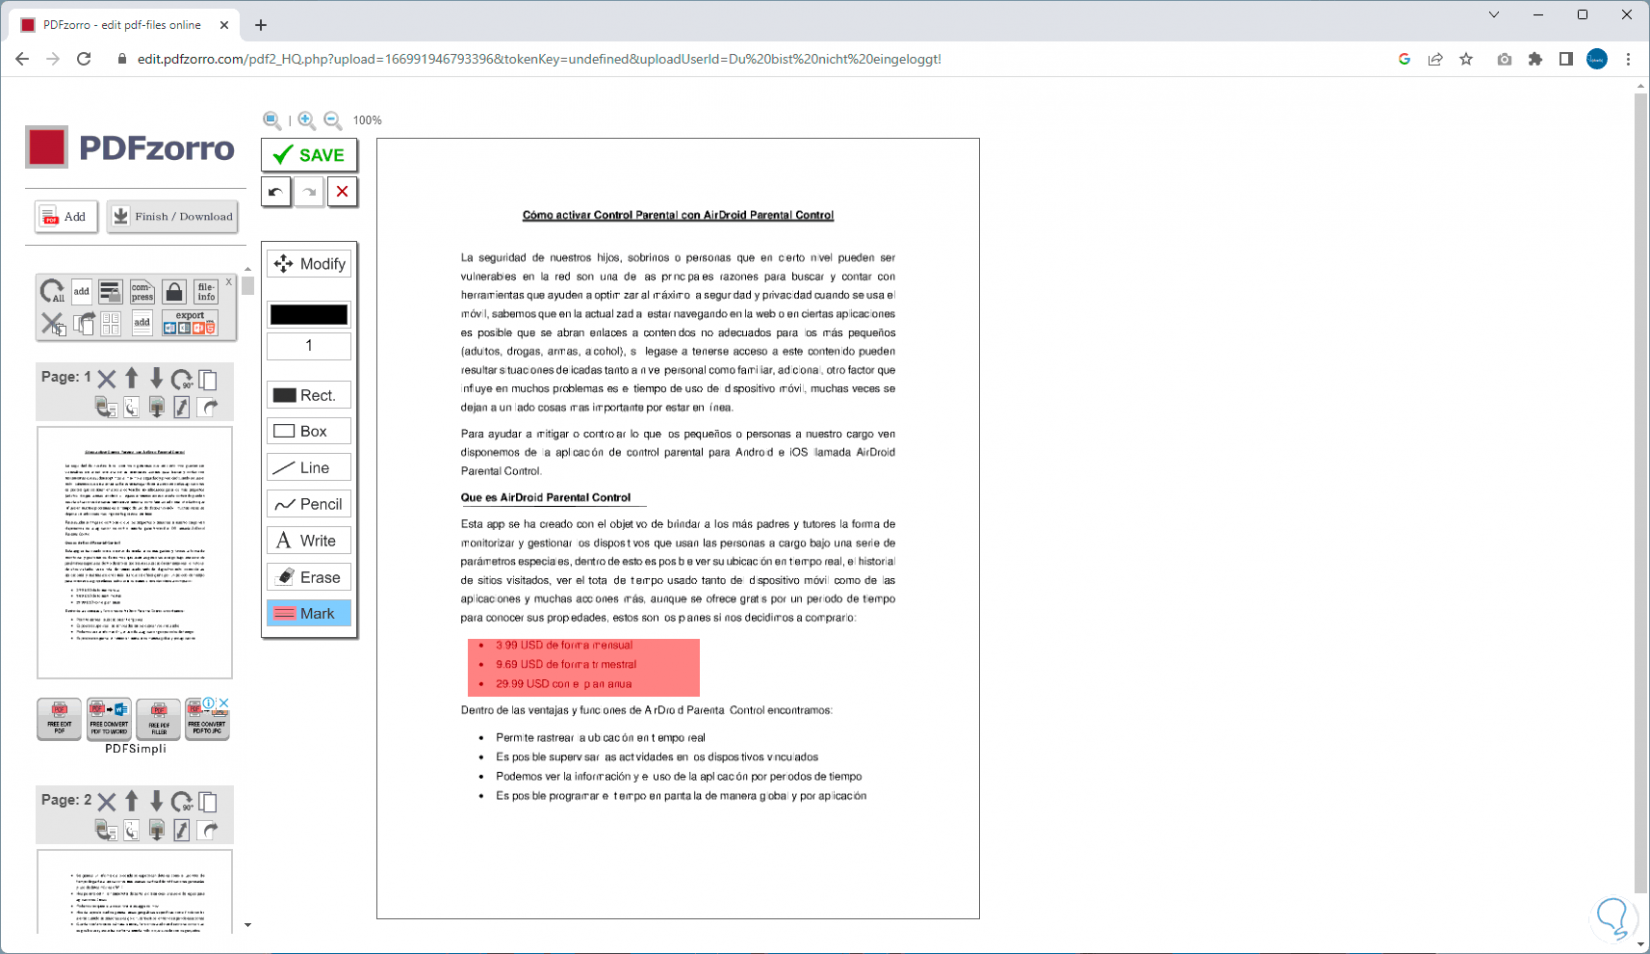Select the PDFzorro browser tab
The width and height of the screenshot is (1650, 954).
(x=124, y=25)
